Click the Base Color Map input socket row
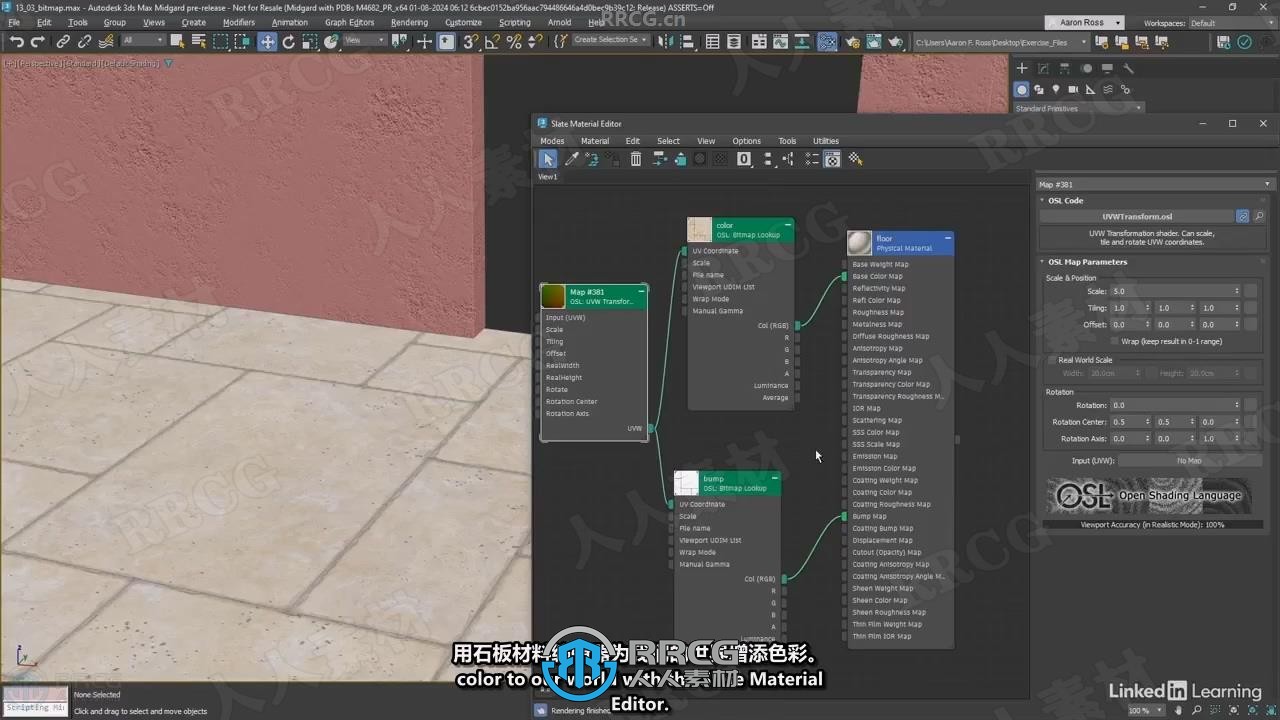The height and width of the screenshot is (720, 1280). 897,277
